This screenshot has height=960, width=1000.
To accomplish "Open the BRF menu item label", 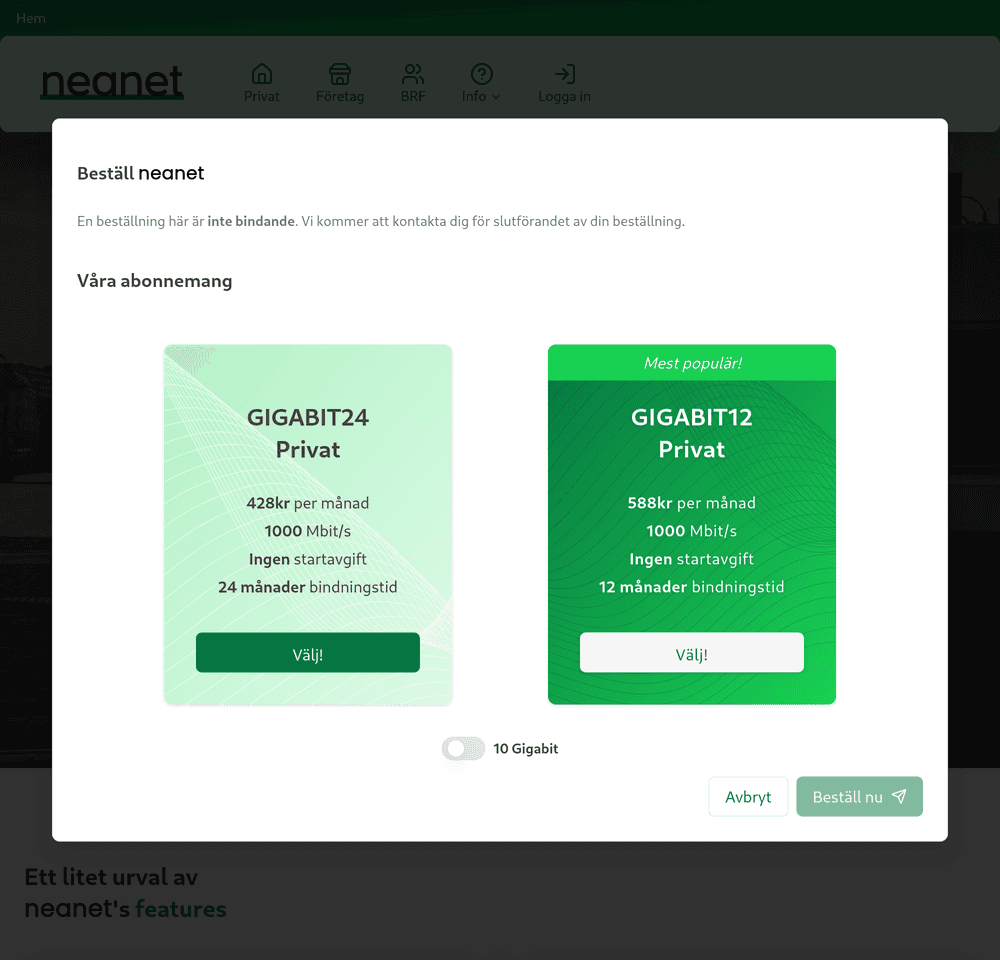I will pyautogui.click(x=413, y=97).
